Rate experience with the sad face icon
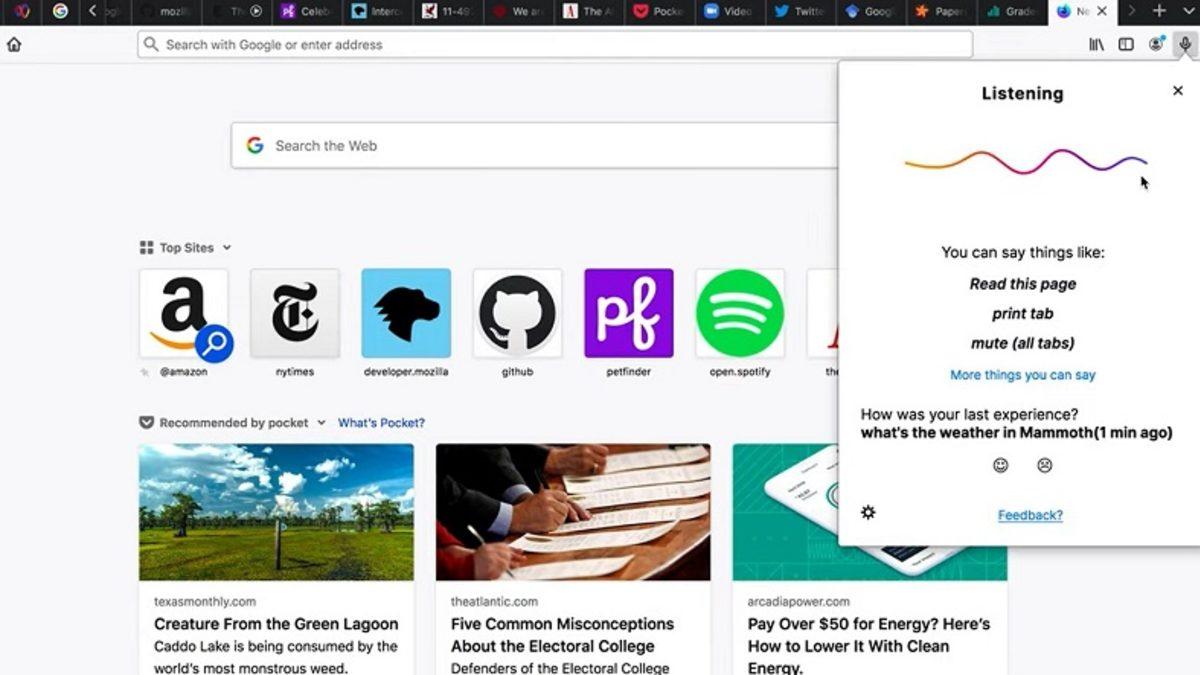The height and width of the screenshot is (675, 1200). pyautogui.click(x=1044, y=466)
